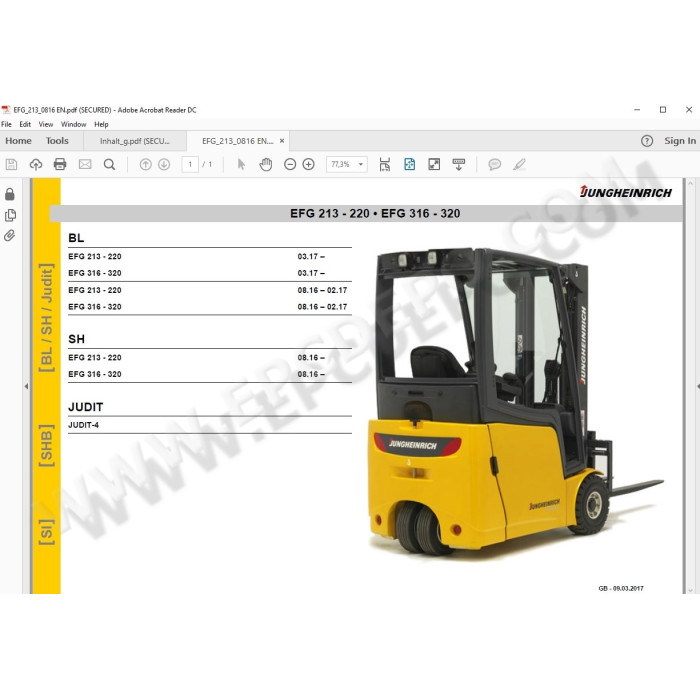The width and height of the screenshot is (700, 700).
Task: Open security lock panel in sidebar
Action: [x=10, y=194]
